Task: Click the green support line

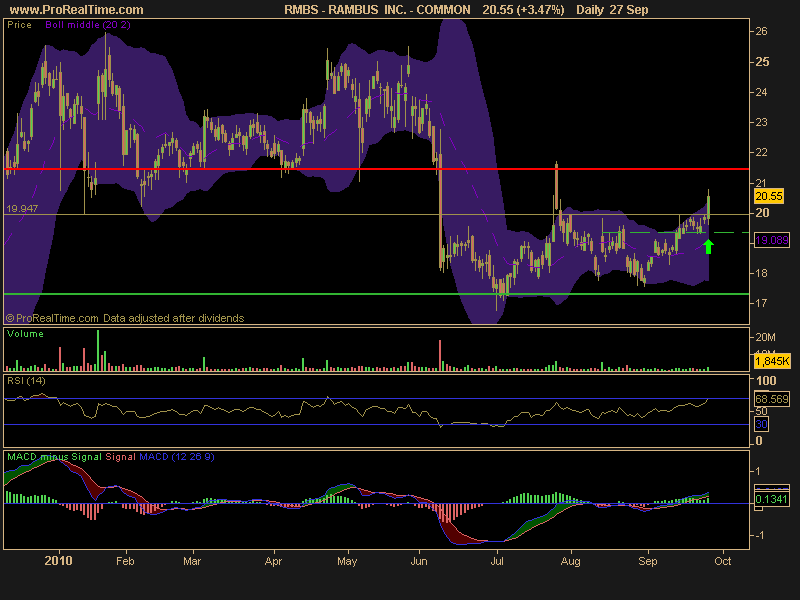Action: (377, 294)
